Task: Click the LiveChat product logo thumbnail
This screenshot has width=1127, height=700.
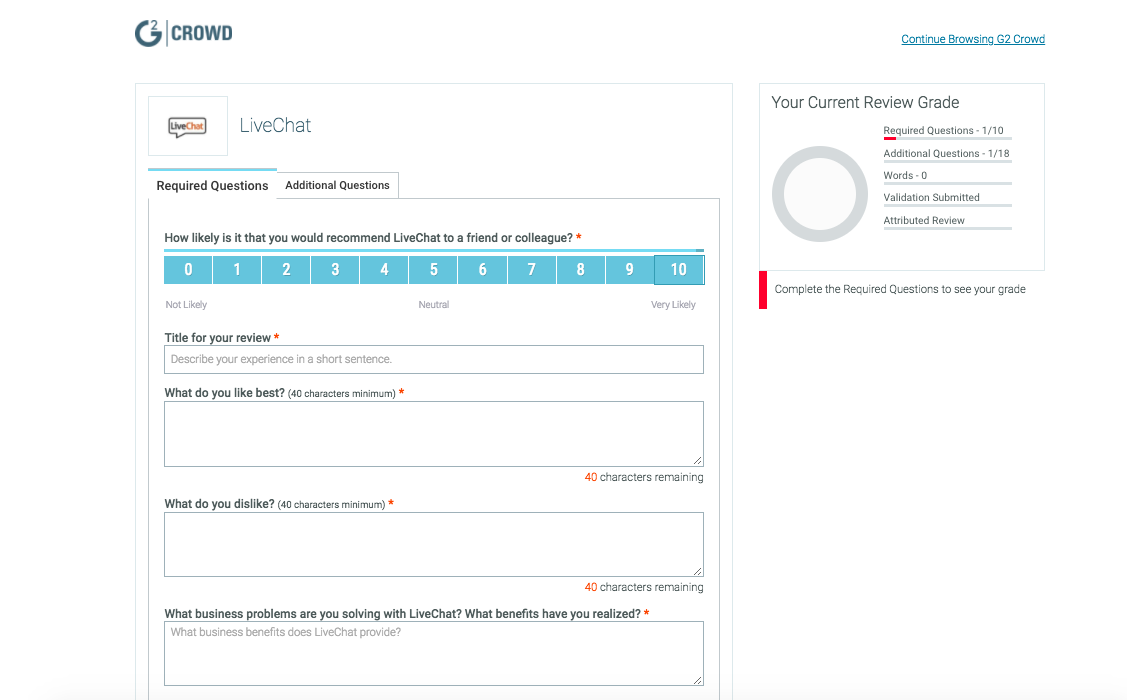Action: pos(188,126)
